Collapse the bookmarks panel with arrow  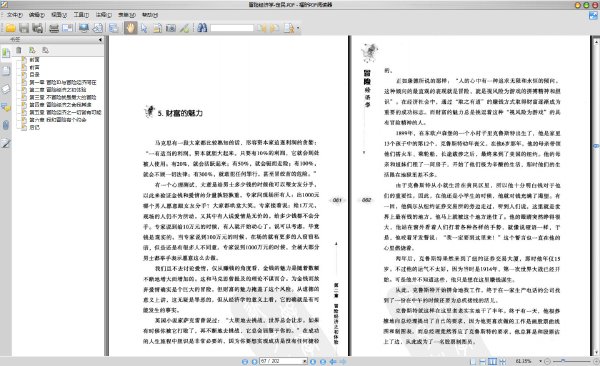click(x=100, y=39)
